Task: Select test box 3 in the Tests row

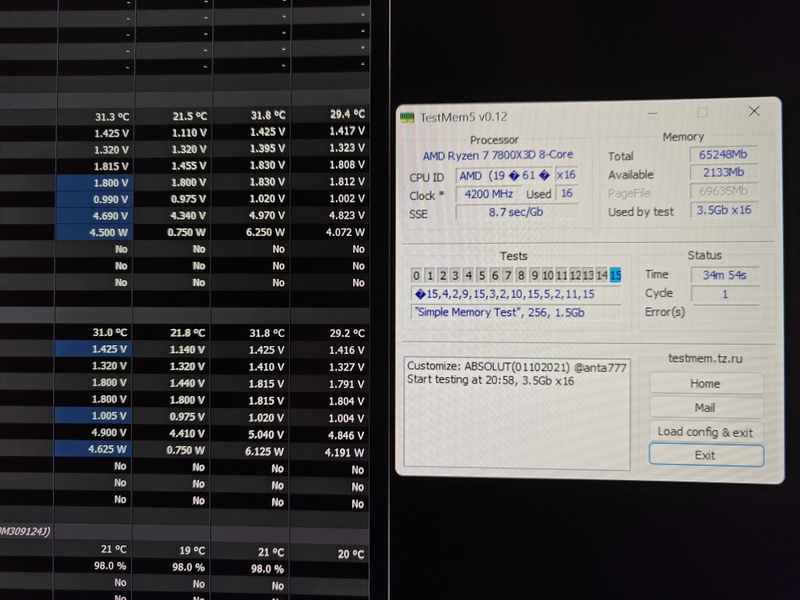Action: click(455, 276)
